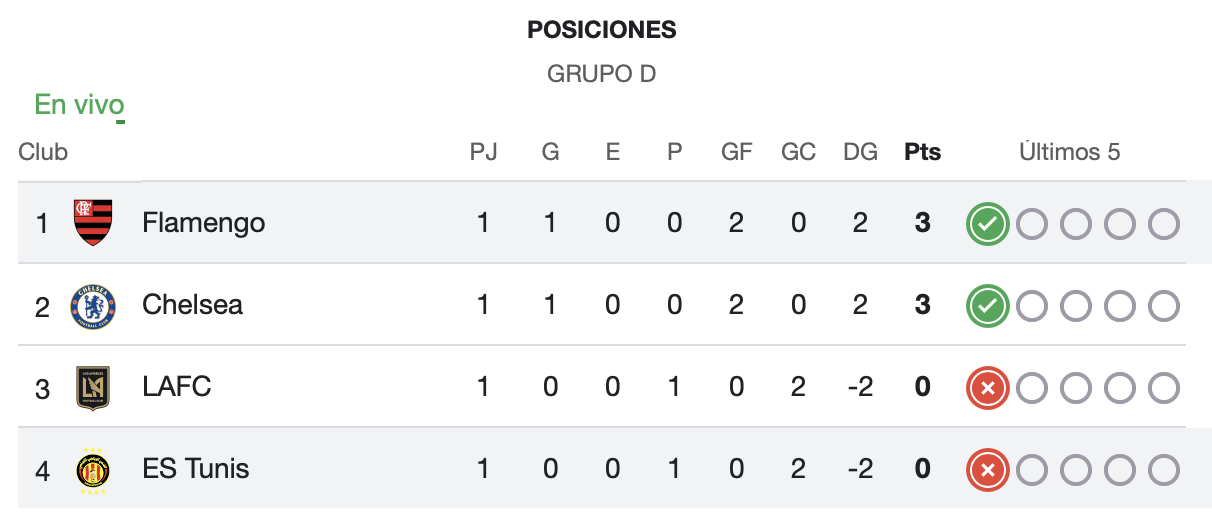The width and height of the screenshot is (1212, 514).
Task: Click LAFC's third empty match circle
Action: [x=1119, y=388]
